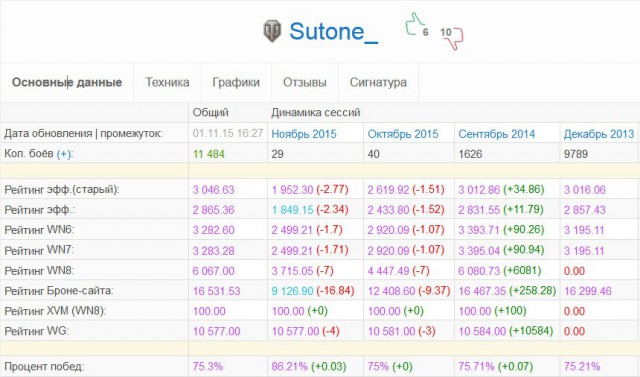Click the value 1 952.30 (-2.77)
The image size is (640, 377).
[310, 190]
